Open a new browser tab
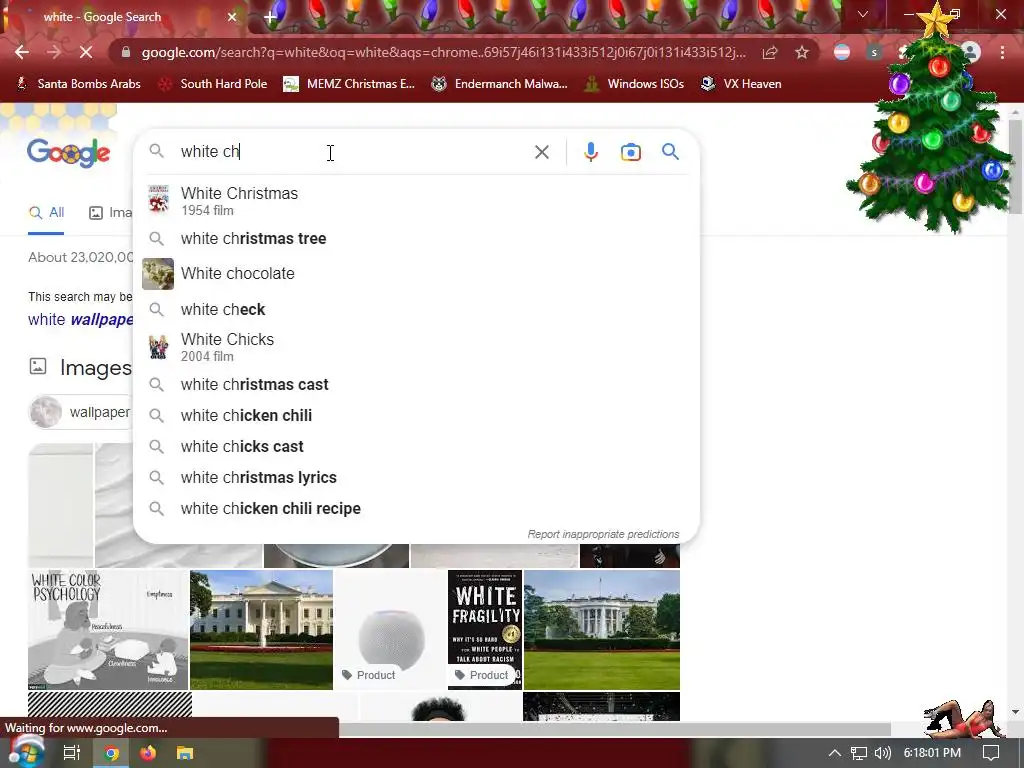Image resolution: width=1024 pixels, height=768 pixels. point(270,18)
